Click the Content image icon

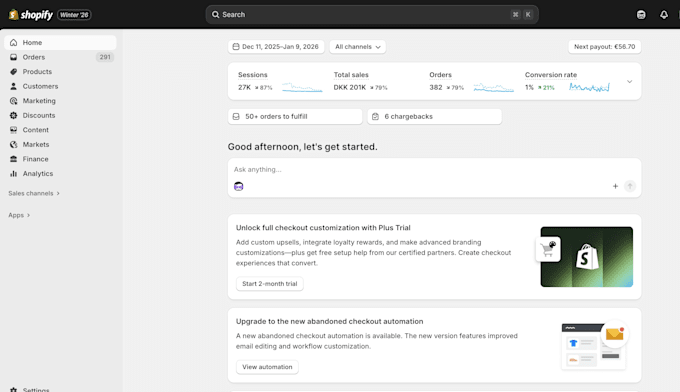13,130
